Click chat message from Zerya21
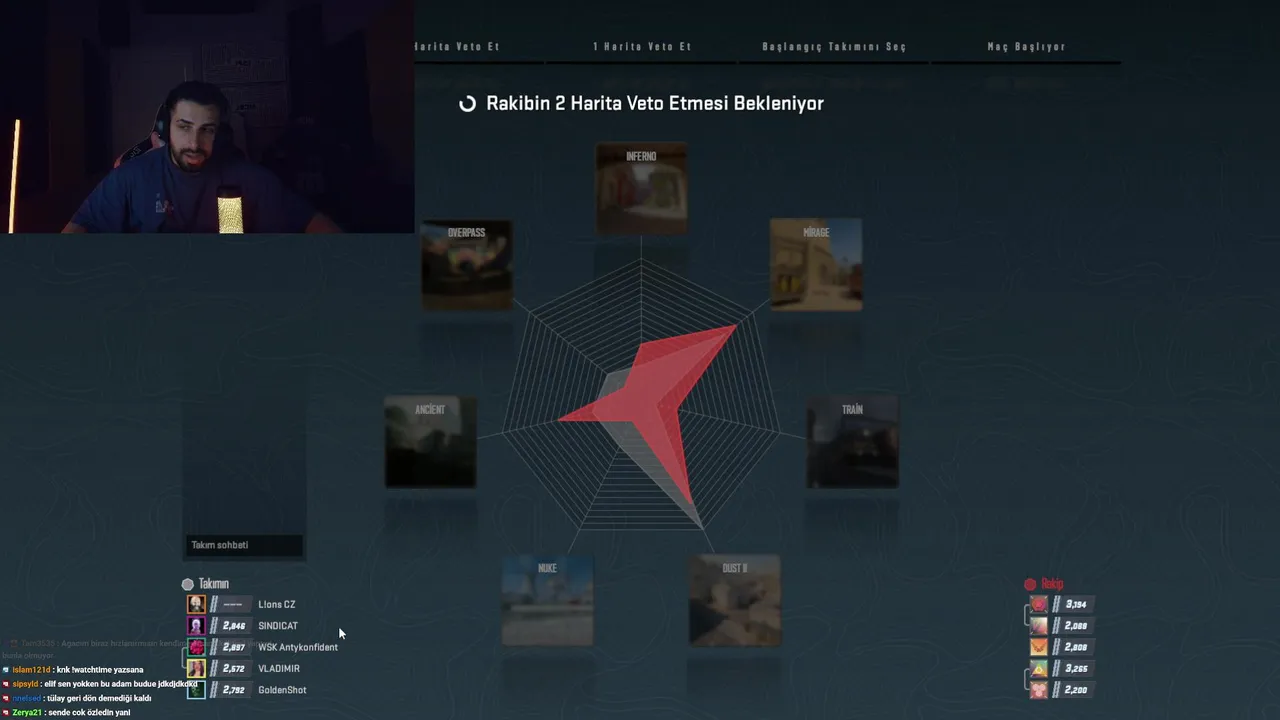Screen dimensions: 1280x720 coord(67,713)
